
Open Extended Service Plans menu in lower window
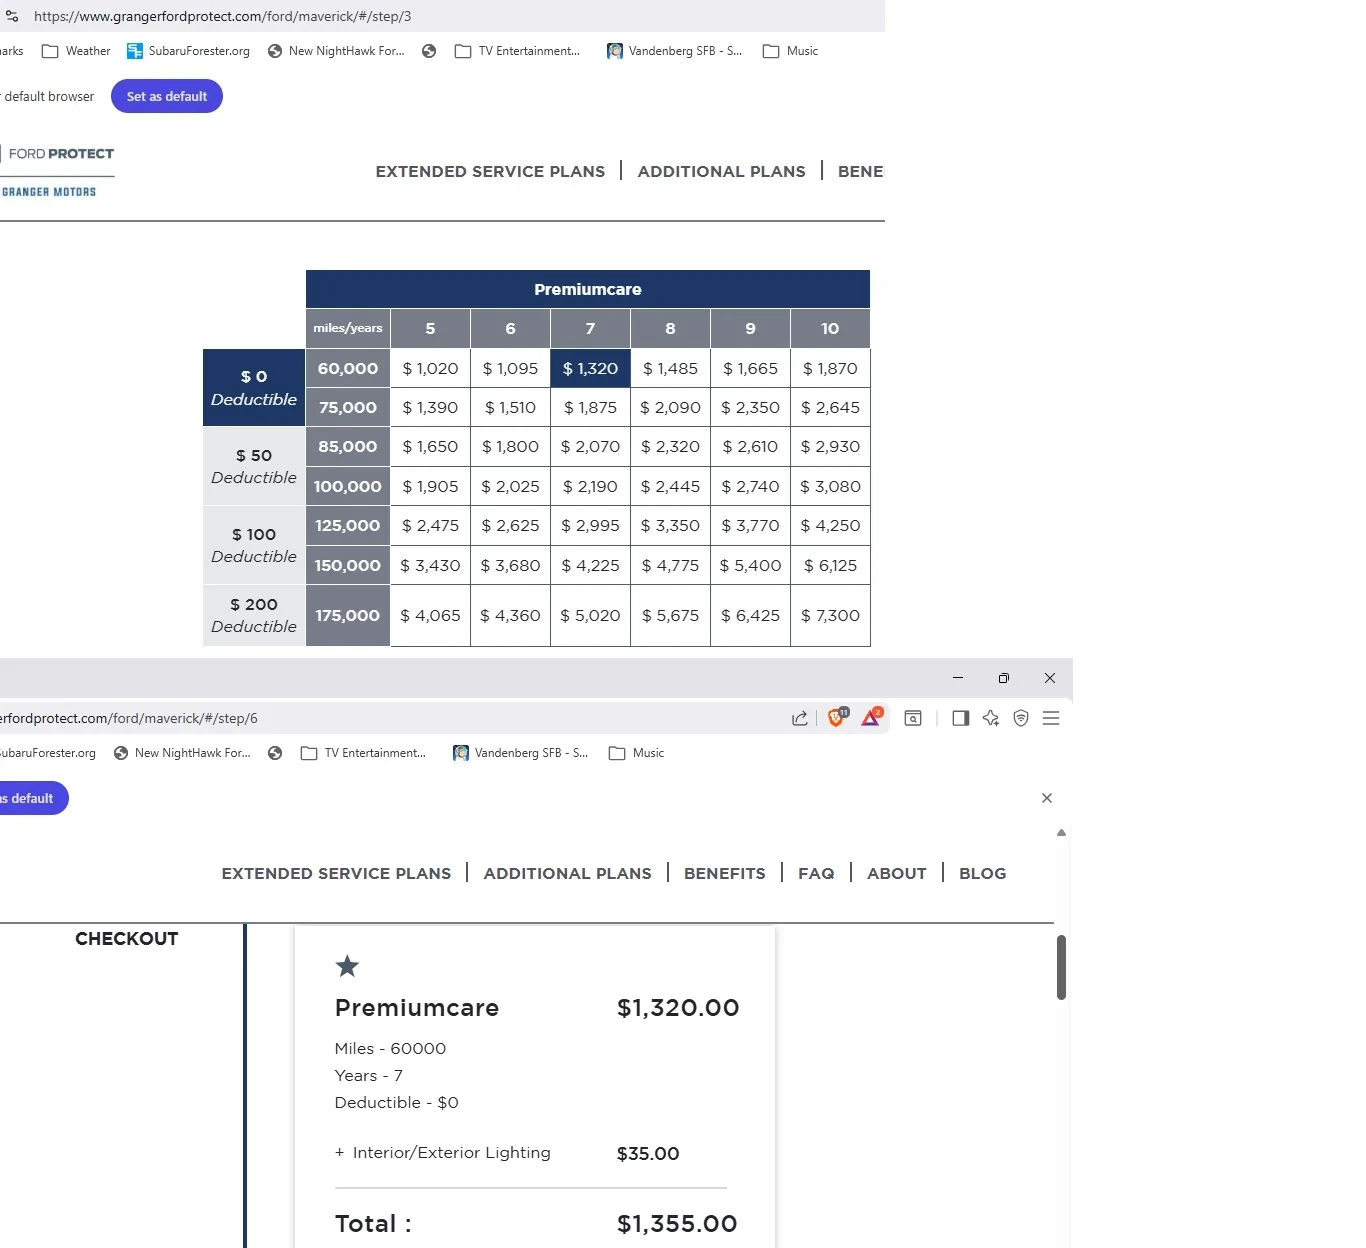336,873
